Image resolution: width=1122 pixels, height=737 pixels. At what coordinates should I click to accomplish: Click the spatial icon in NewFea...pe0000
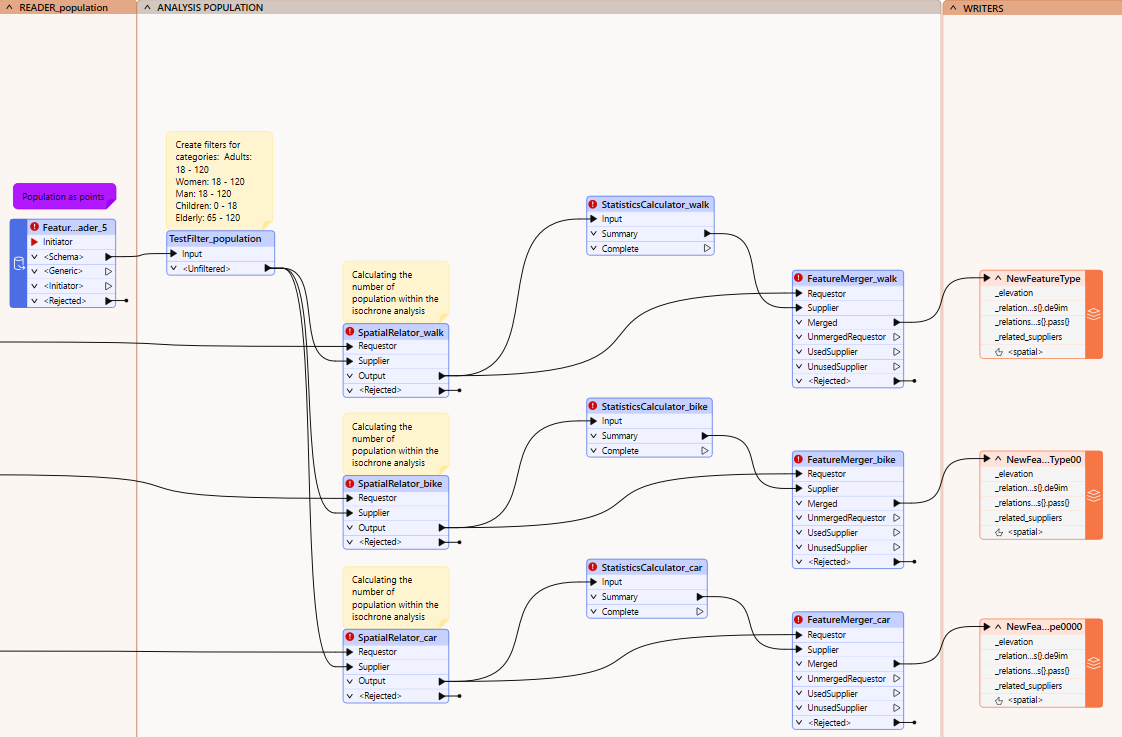(999, 701)
